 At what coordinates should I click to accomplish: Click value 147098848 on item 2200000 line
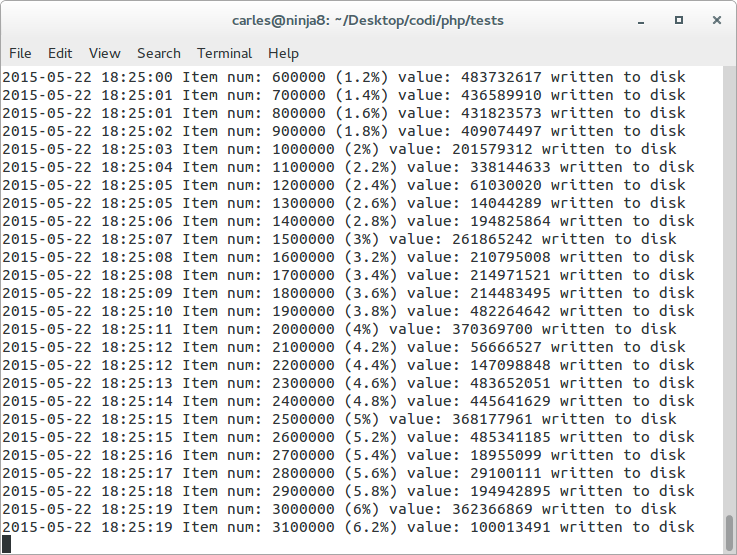tap(510, 365)
